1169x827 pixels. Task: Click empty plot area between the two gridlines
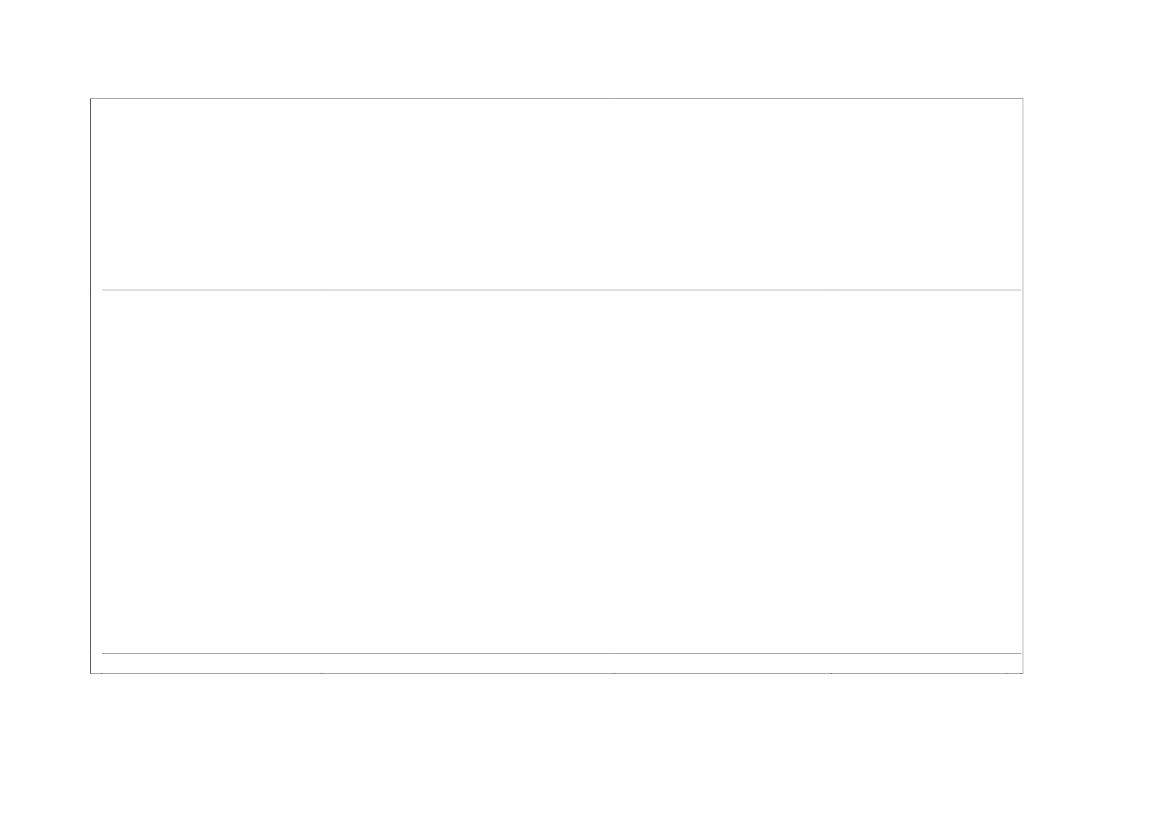(x=557, y=471)
